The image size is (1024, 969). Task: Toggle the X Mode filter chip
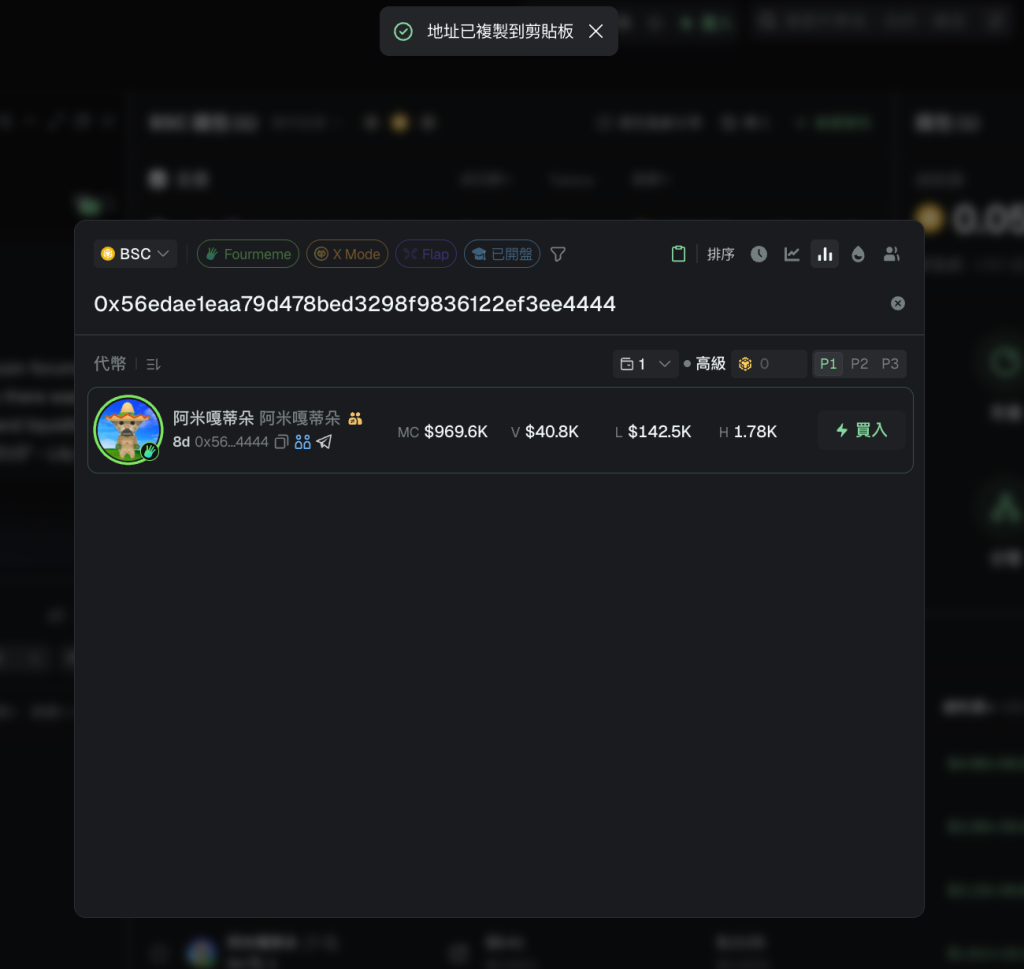click(x=347, y=254)
